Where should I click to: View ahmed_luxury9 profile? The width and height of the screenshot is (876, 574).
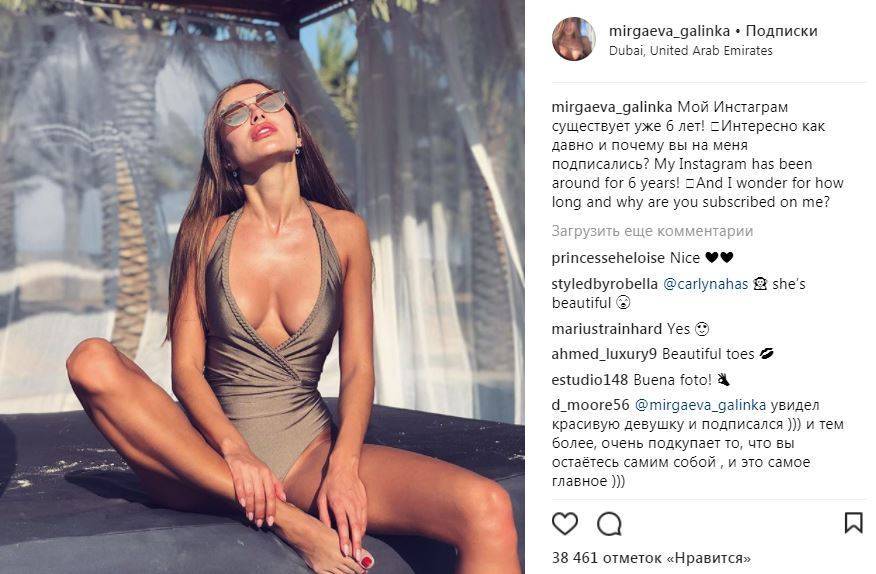pyautogui.click(x=604, y=354)
